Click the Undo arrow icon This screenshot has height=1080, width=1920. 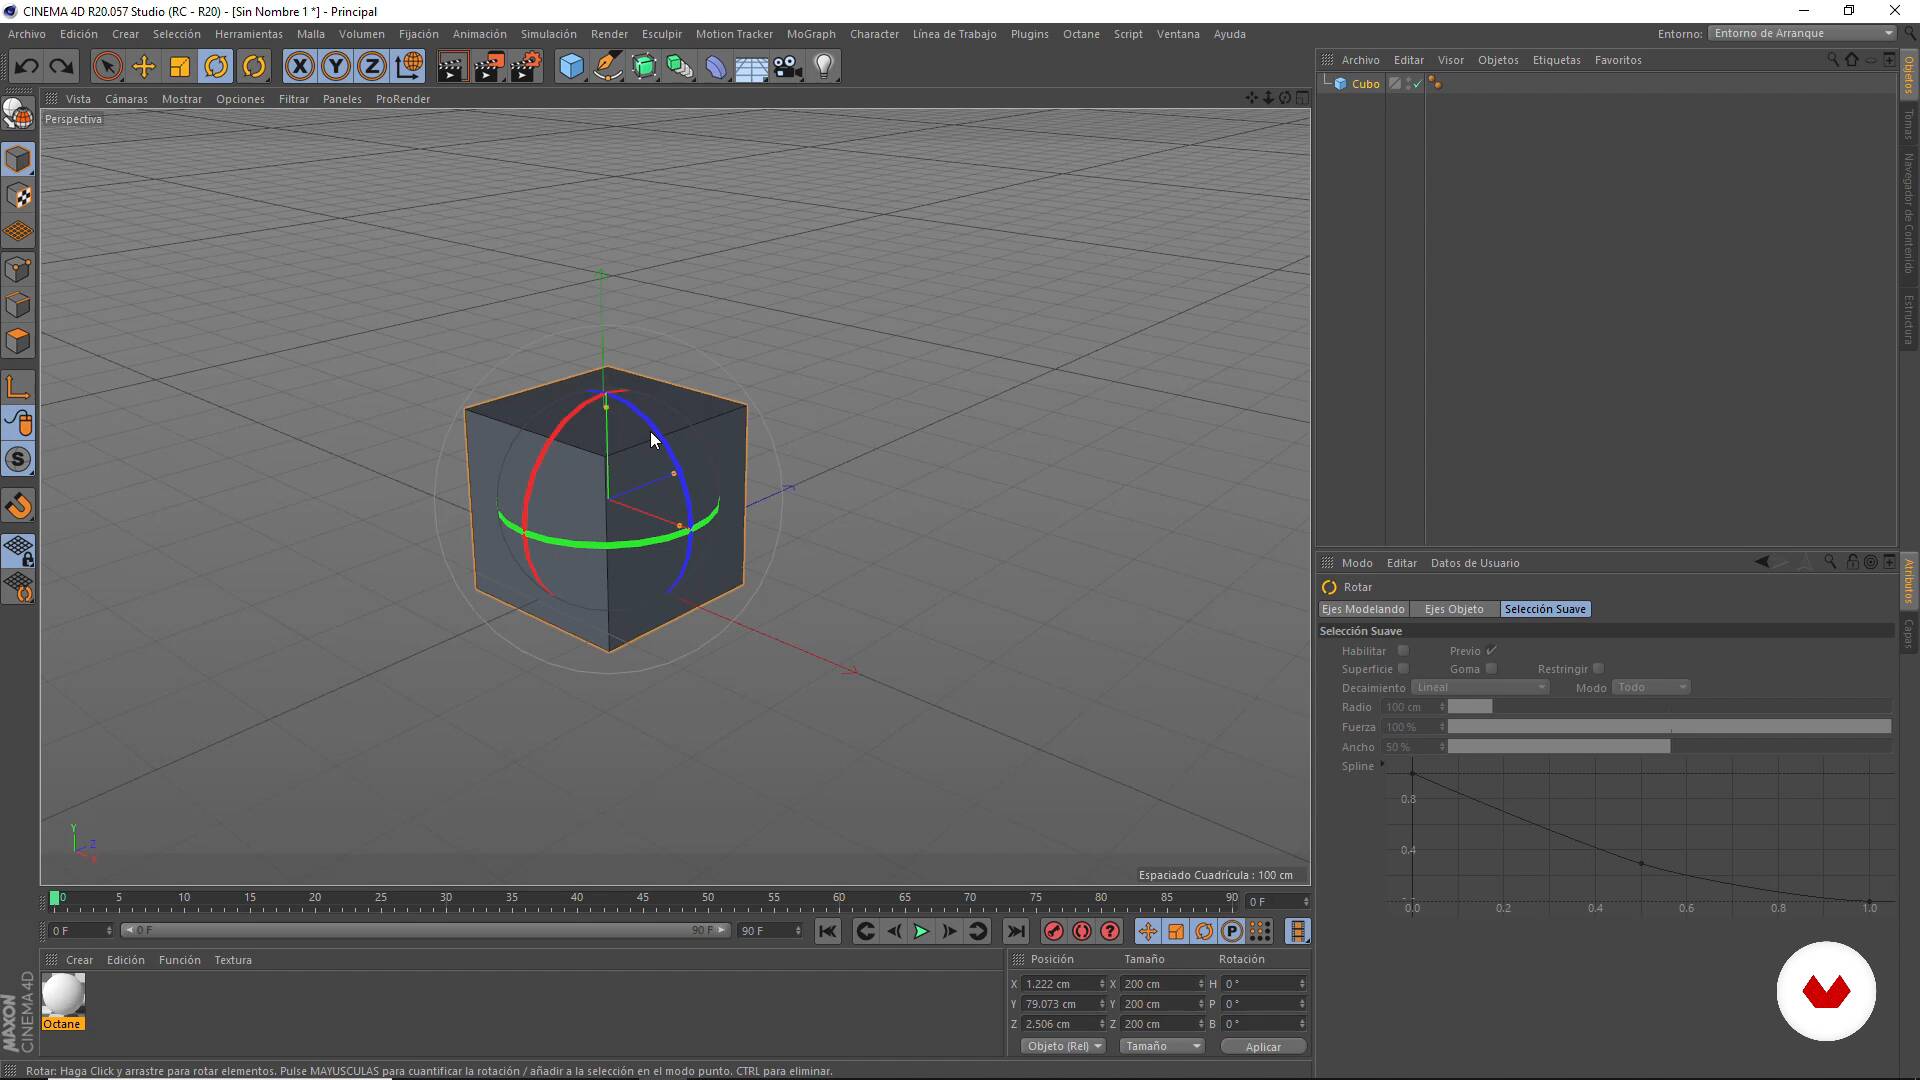click(x=26, y=67)
